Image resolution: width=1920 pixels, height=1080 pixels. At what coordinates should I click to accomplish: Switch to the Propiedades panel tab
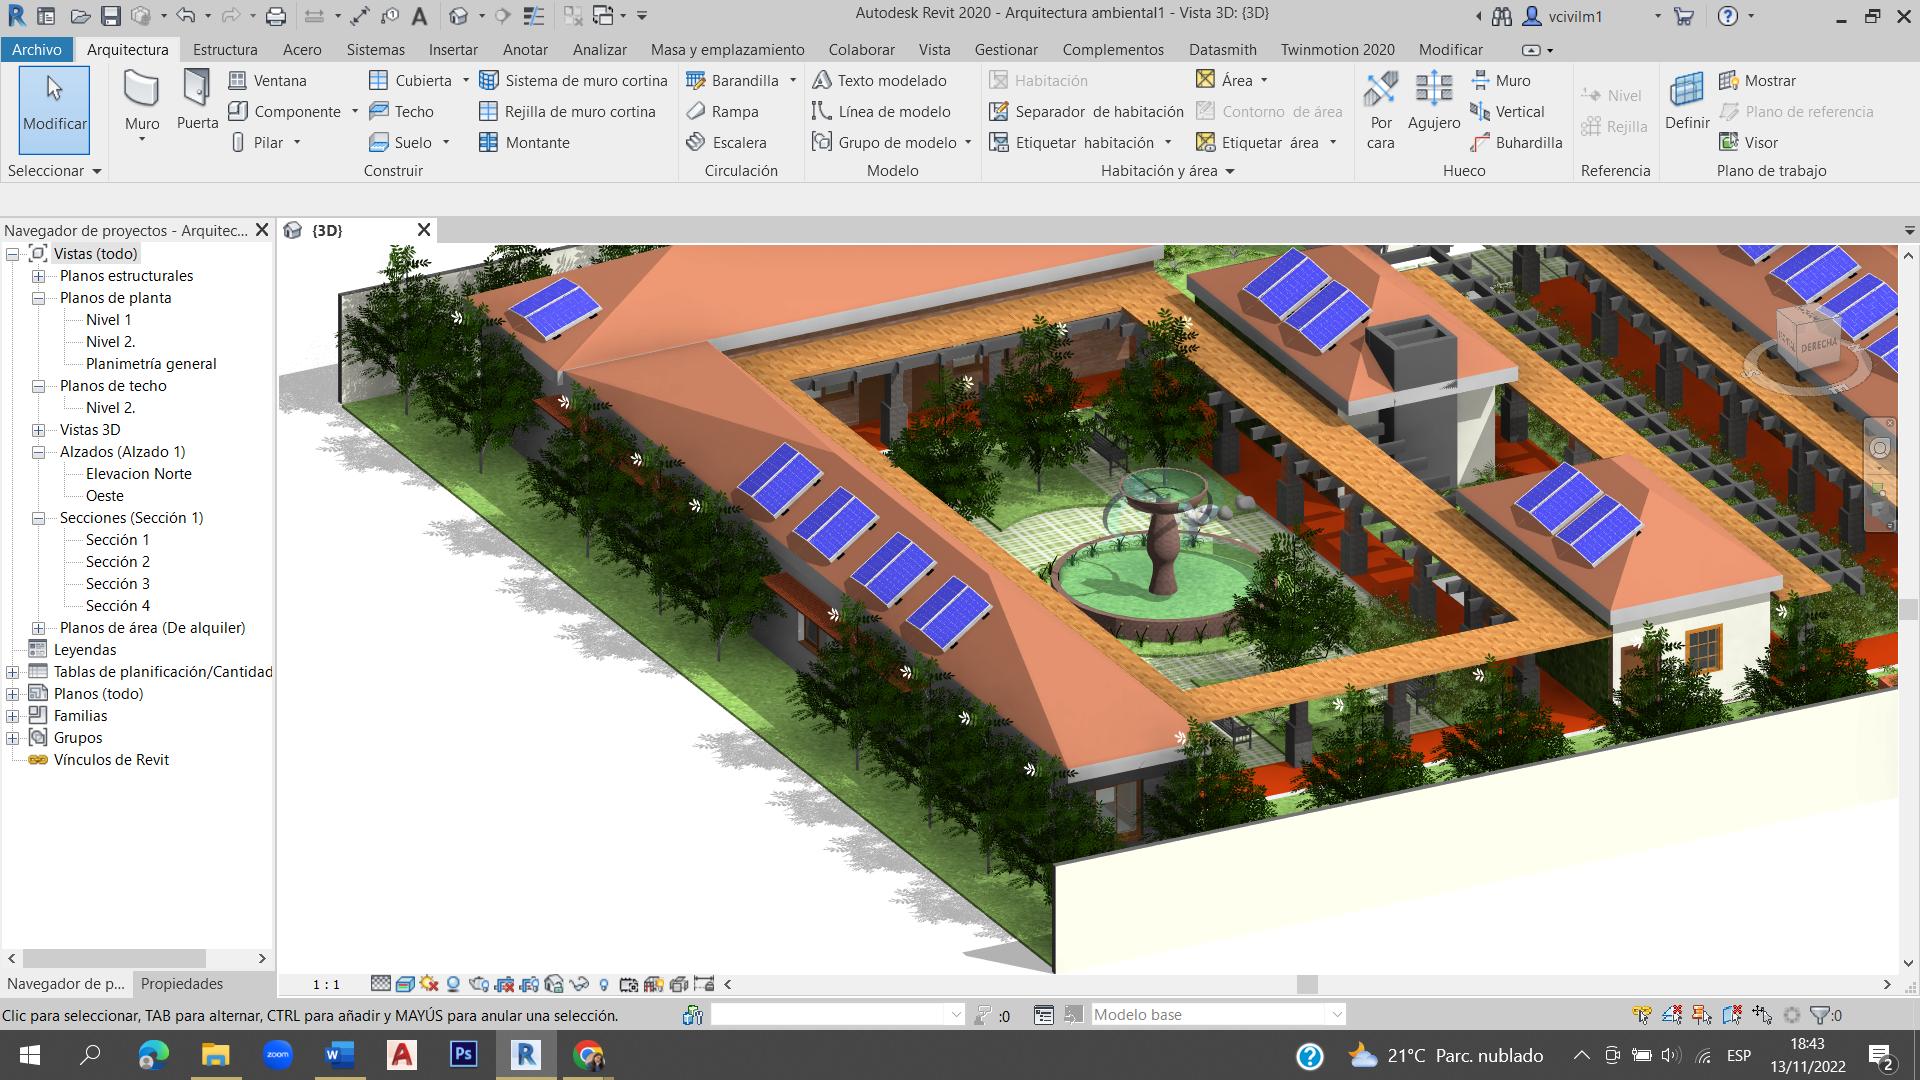point(182,984)
